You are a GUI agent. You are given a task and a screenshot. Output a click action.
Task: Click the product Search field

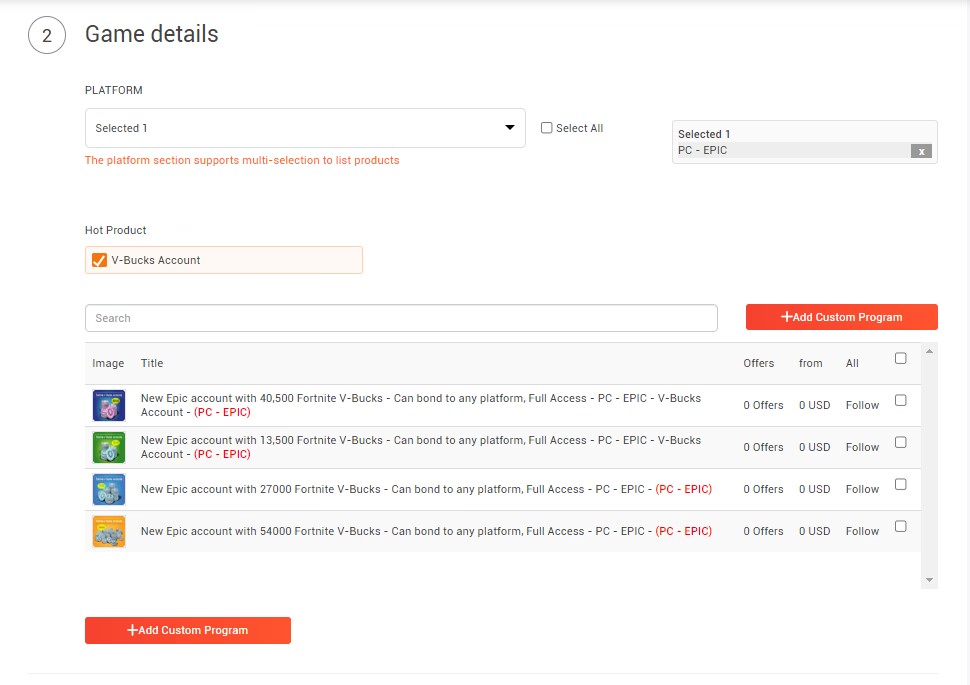[401, 318]
